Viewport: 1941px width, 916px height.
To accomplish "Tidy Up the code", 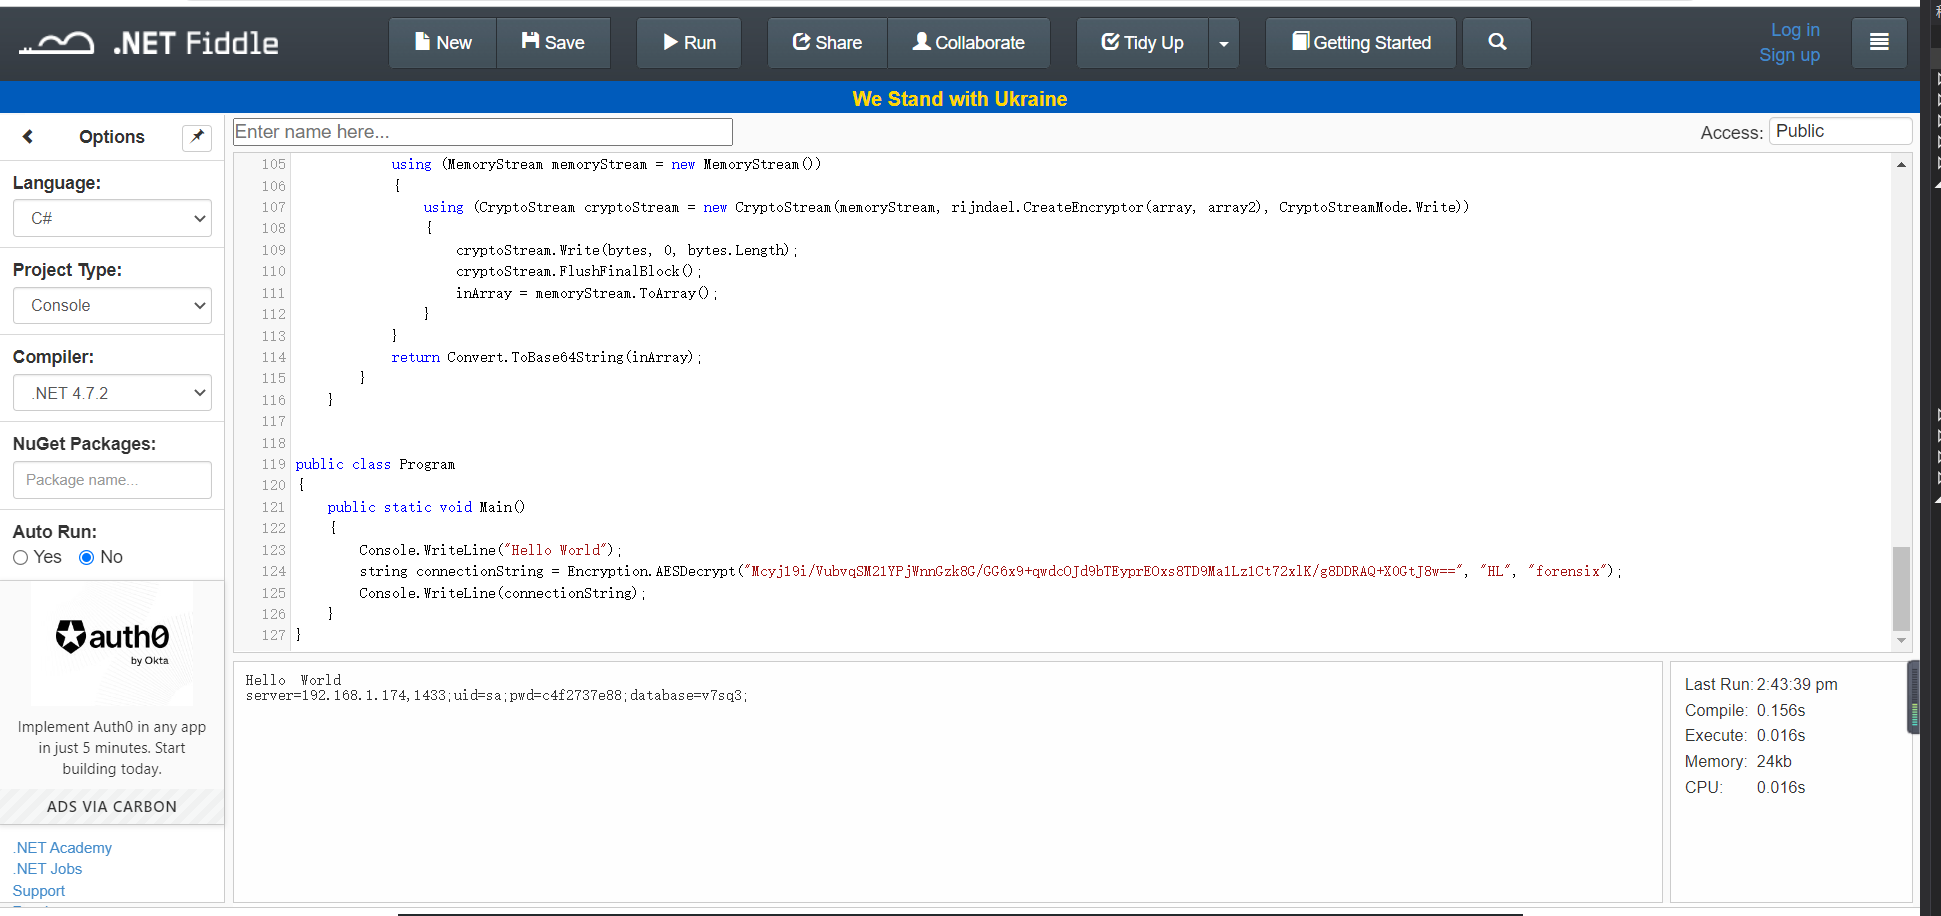I will 1142,43.
